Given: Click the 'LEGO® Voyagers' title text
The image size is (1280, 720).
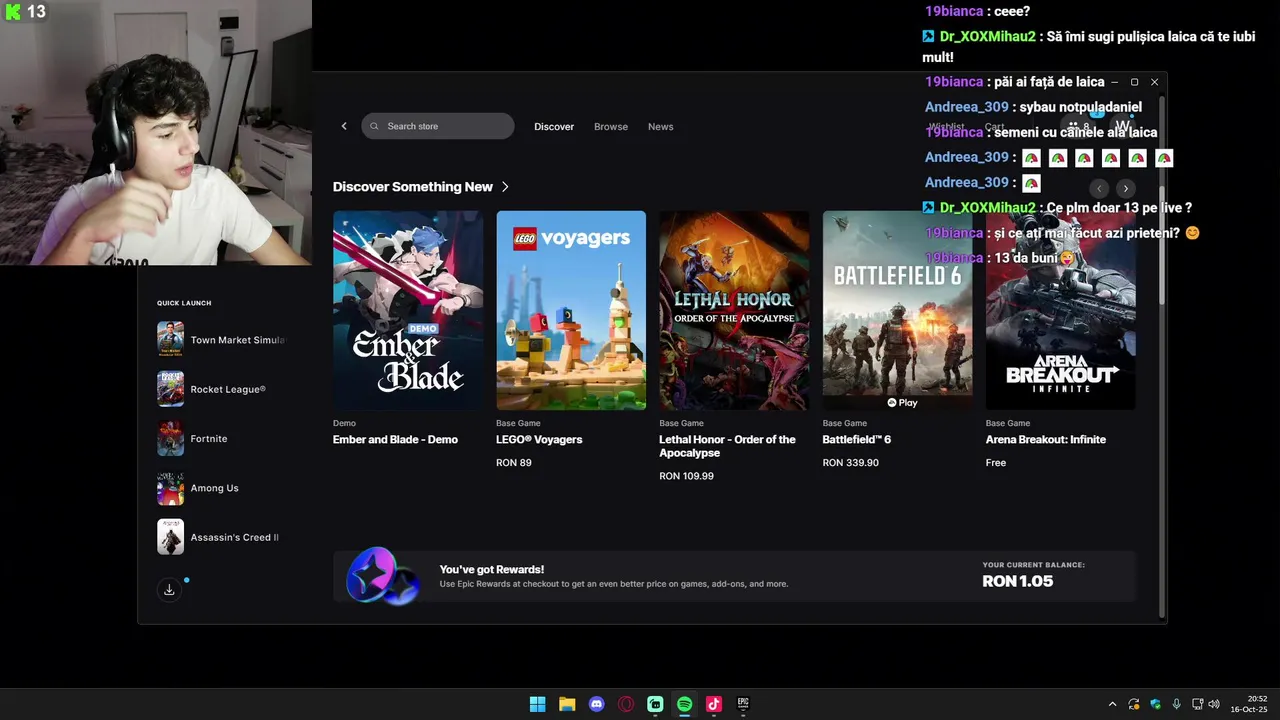Looking at the screenshot, I should [x=539, y=439].
